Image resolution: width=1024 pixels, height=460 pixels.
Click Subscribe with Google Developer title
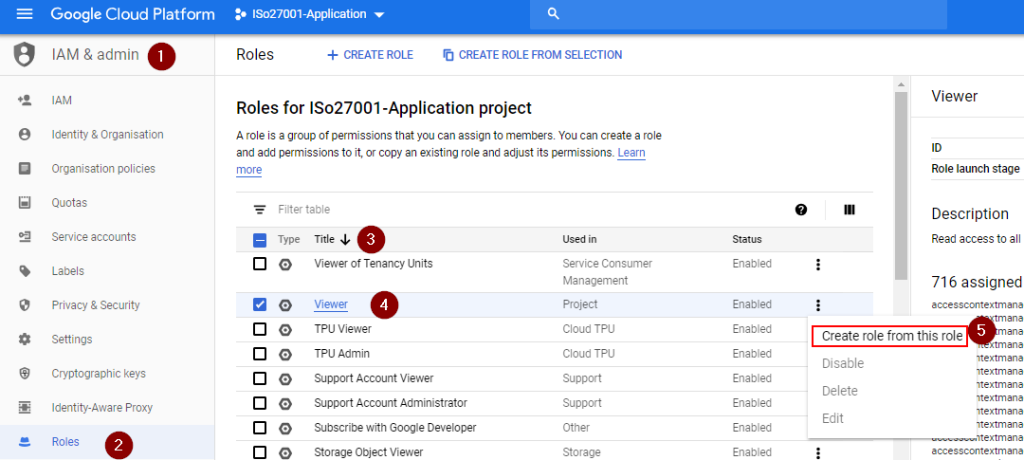395,428
